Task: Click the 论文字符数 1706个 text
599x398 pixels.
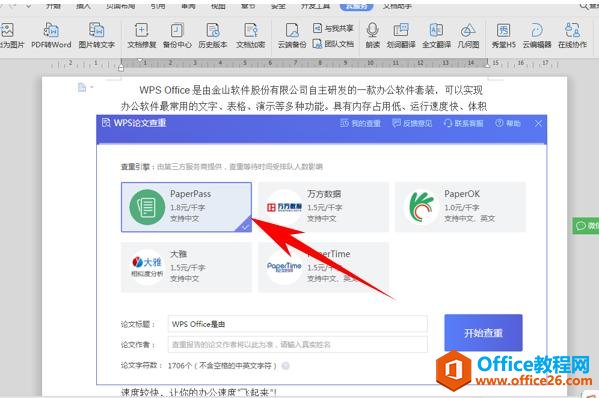Action: click(x=199, y=366)
